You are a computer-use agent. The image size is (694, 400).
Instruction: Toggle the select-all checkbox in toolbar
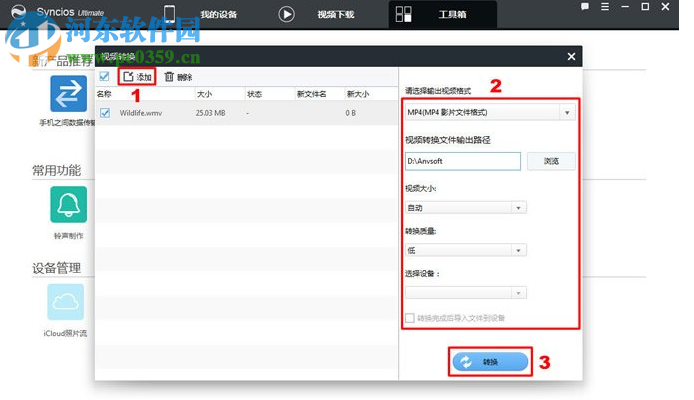104,77
